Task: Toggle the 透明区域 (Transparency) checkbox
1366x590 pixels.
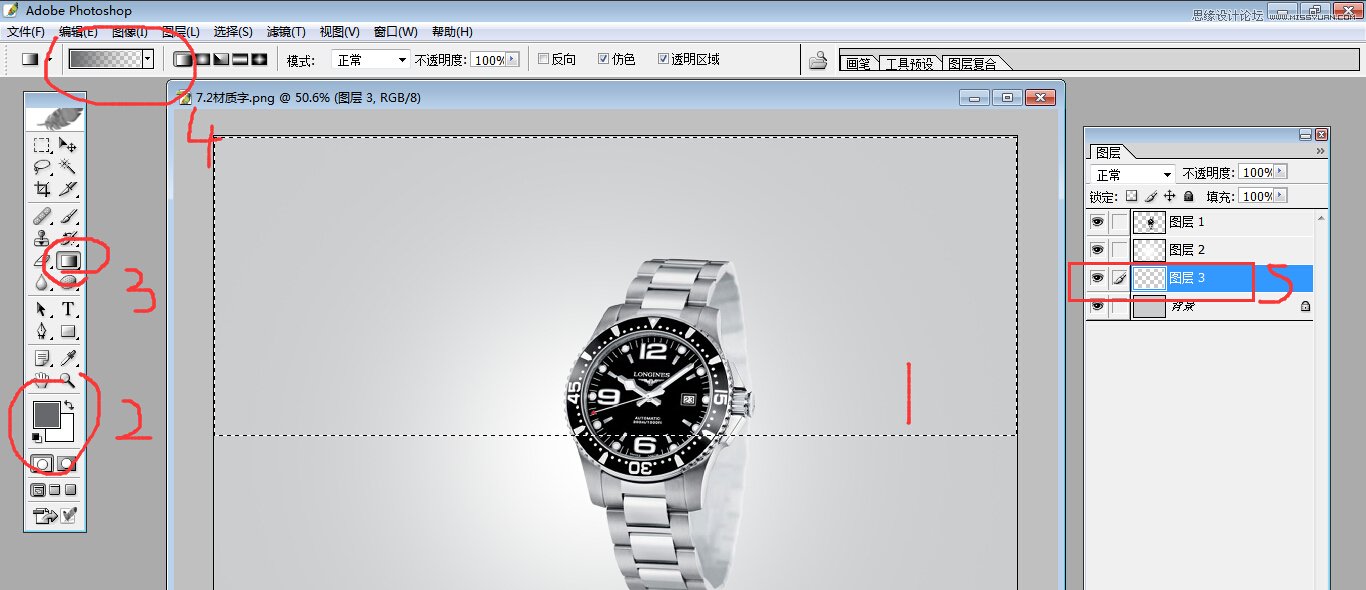Action: tap(663, 59)
